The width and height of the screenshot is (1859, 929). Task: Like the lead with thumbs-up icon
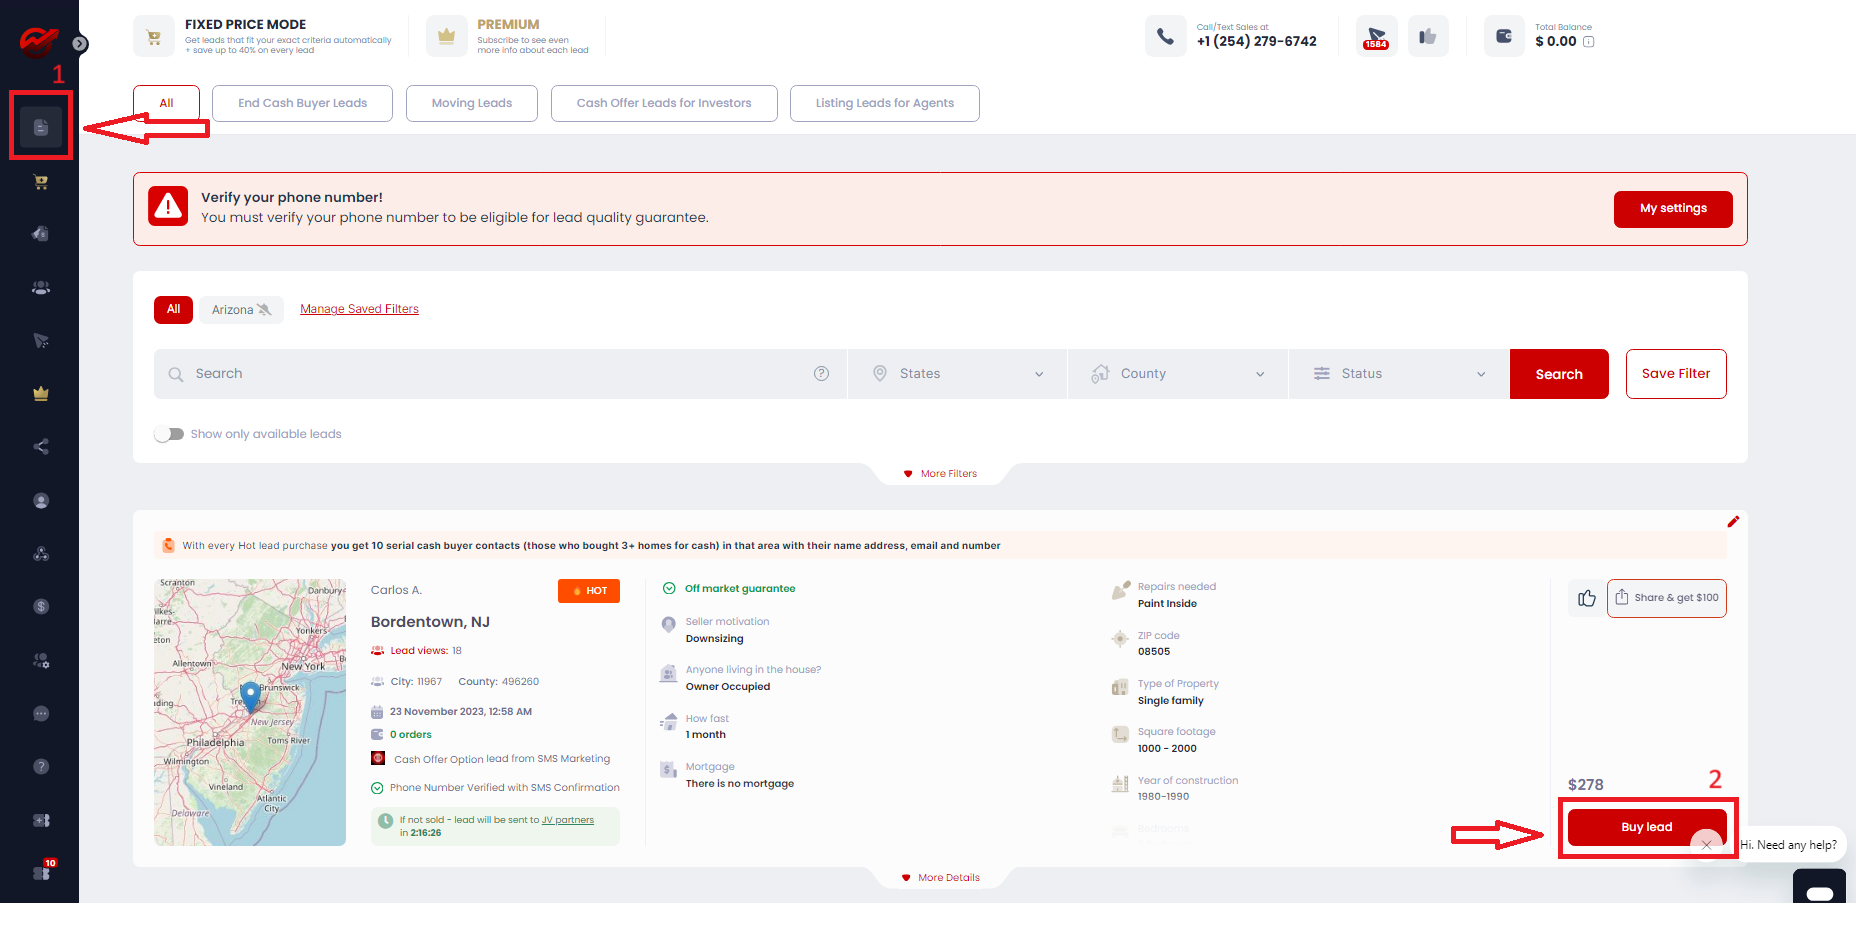1586,598
